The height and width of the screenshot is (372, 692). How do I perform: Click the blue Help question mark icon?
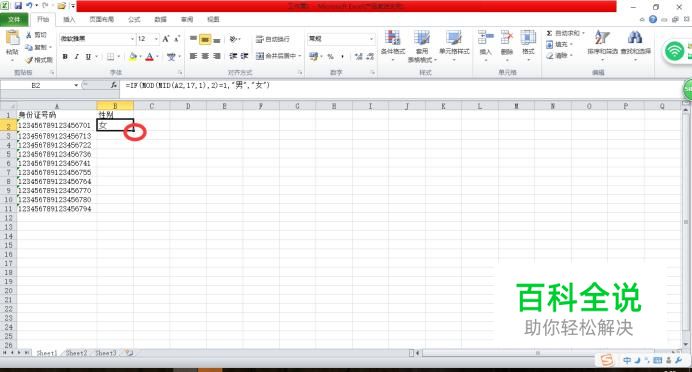point(653,19)
